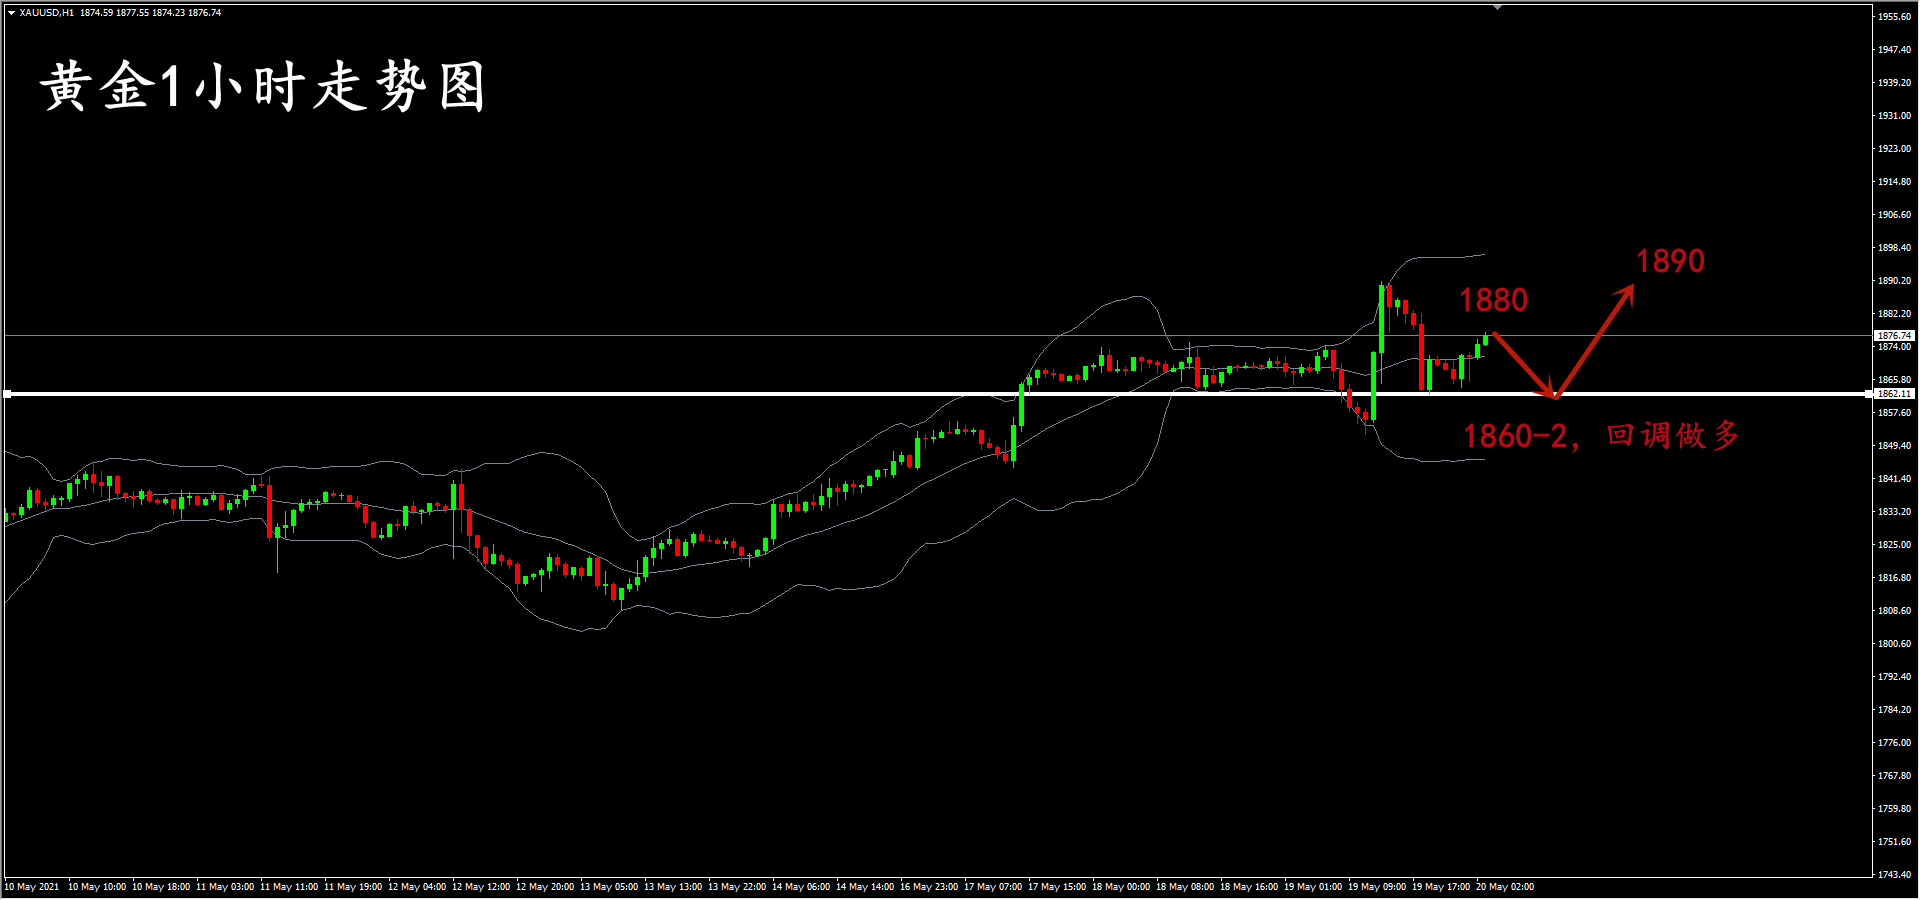
Task: Click the 12 May 20:00 time label
Action: click(545, 887)
